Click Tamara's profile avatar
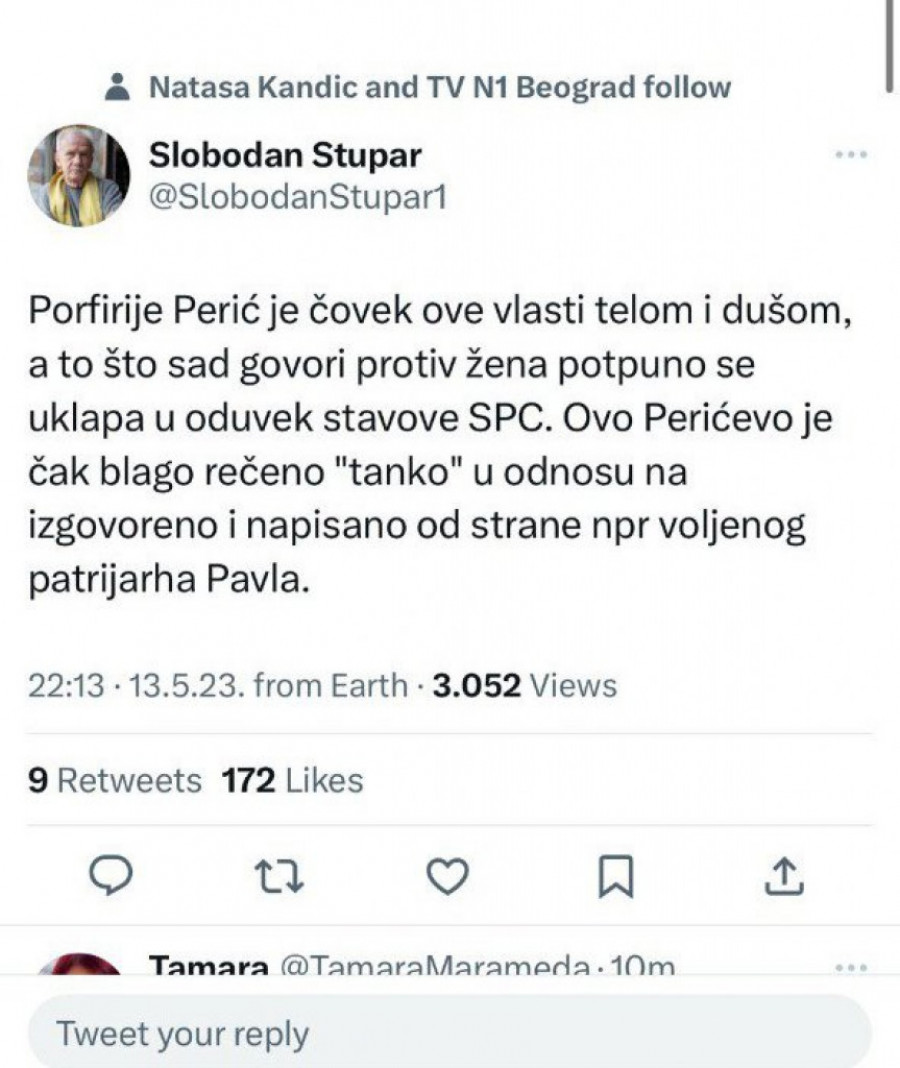Viewport: 900px width, 1068px height. (x=78, y=966)
